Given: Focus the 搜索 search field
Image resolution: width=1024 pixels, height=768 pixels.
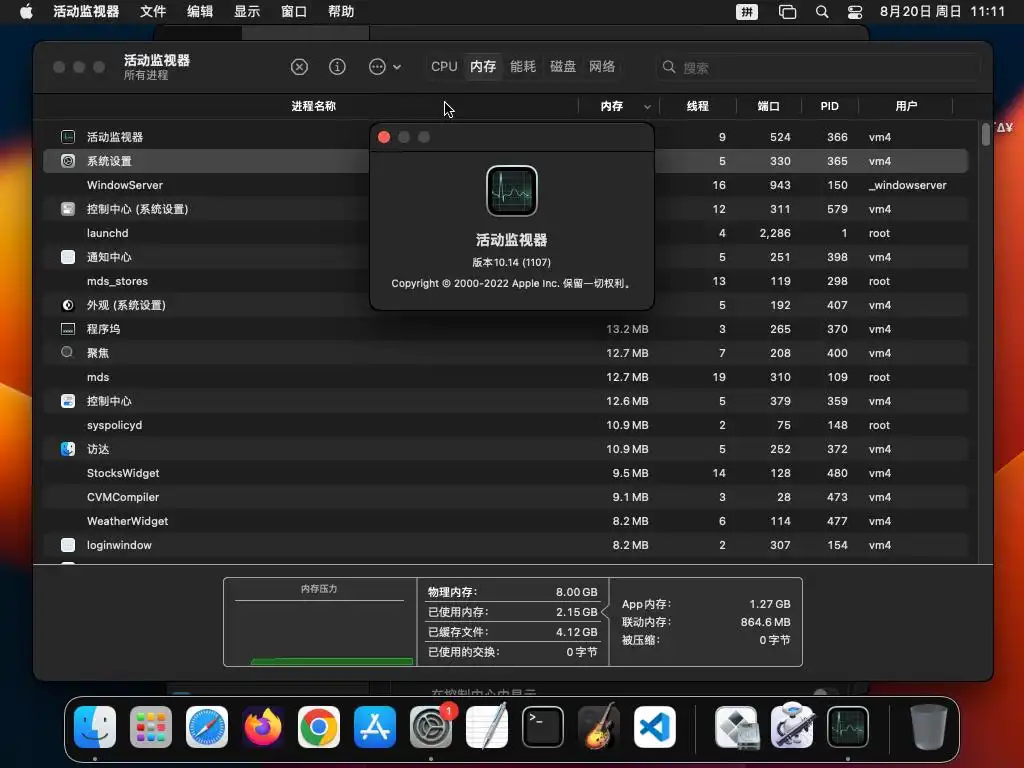Looking at the screenshot, I should click(819, 67).
